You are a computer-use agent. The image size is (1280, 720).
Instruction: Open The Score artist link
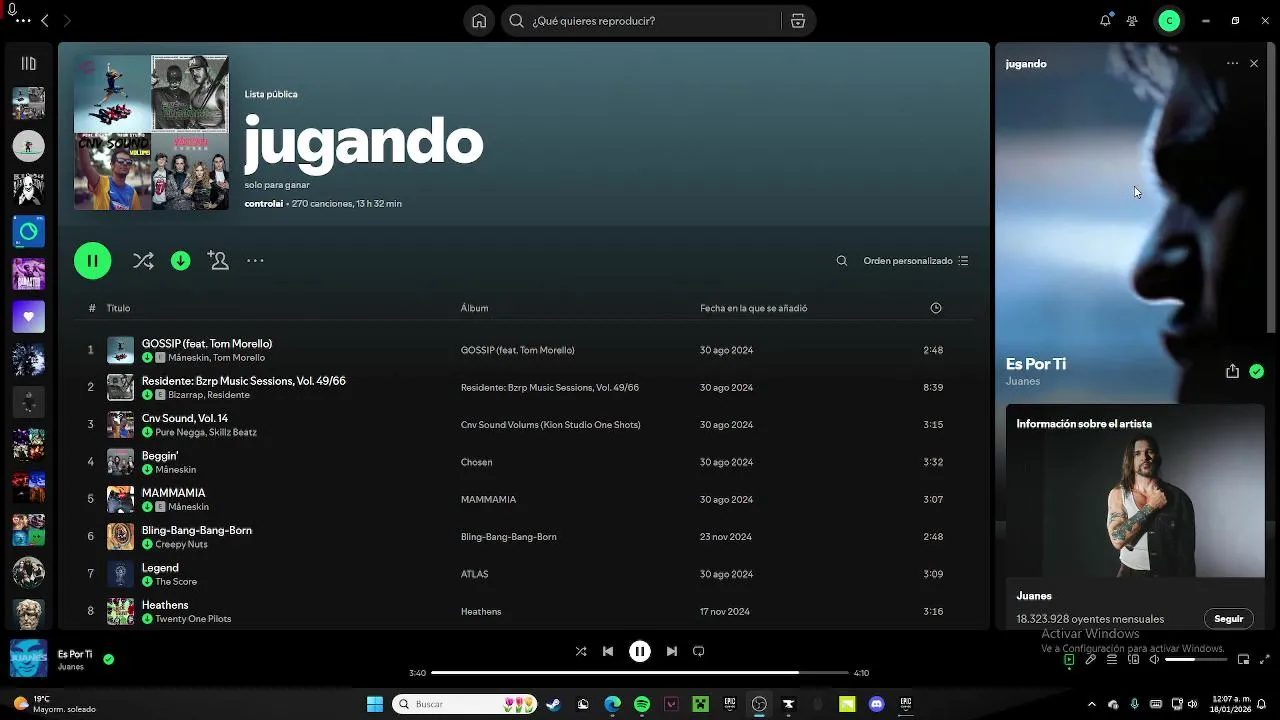176,582
